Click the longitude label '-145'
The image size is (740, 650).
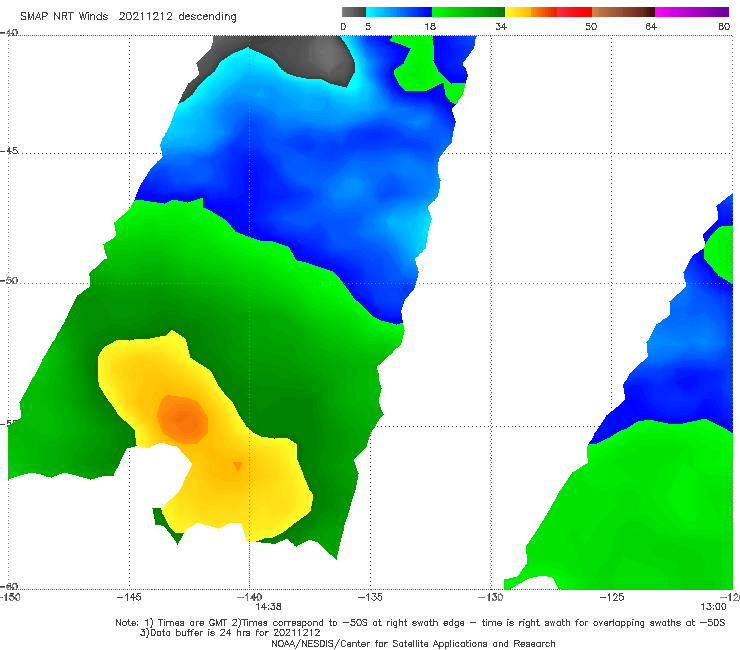129,598
